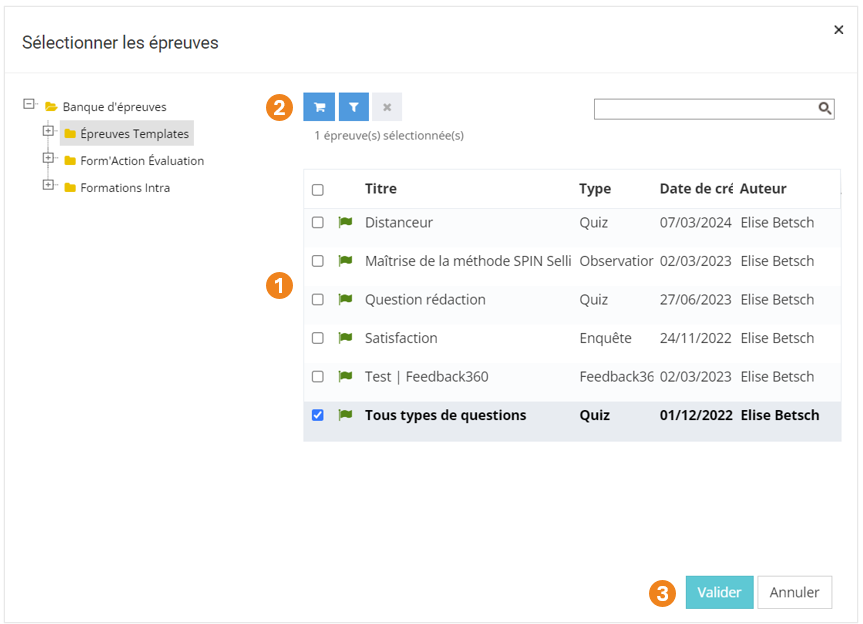863x624 pixels.
Task: Expand the Épreuves Templates tree node
Action: [x=47, y=131]
